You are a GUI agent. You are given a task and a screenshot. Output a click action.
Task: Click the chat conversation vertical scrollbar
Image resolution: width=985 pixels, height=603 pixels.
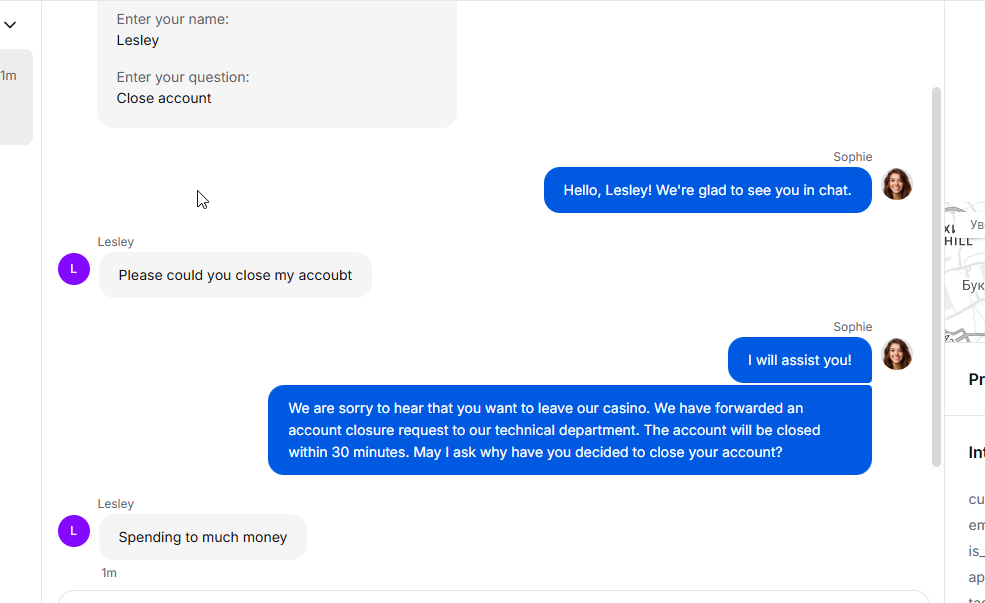(936, 275)
